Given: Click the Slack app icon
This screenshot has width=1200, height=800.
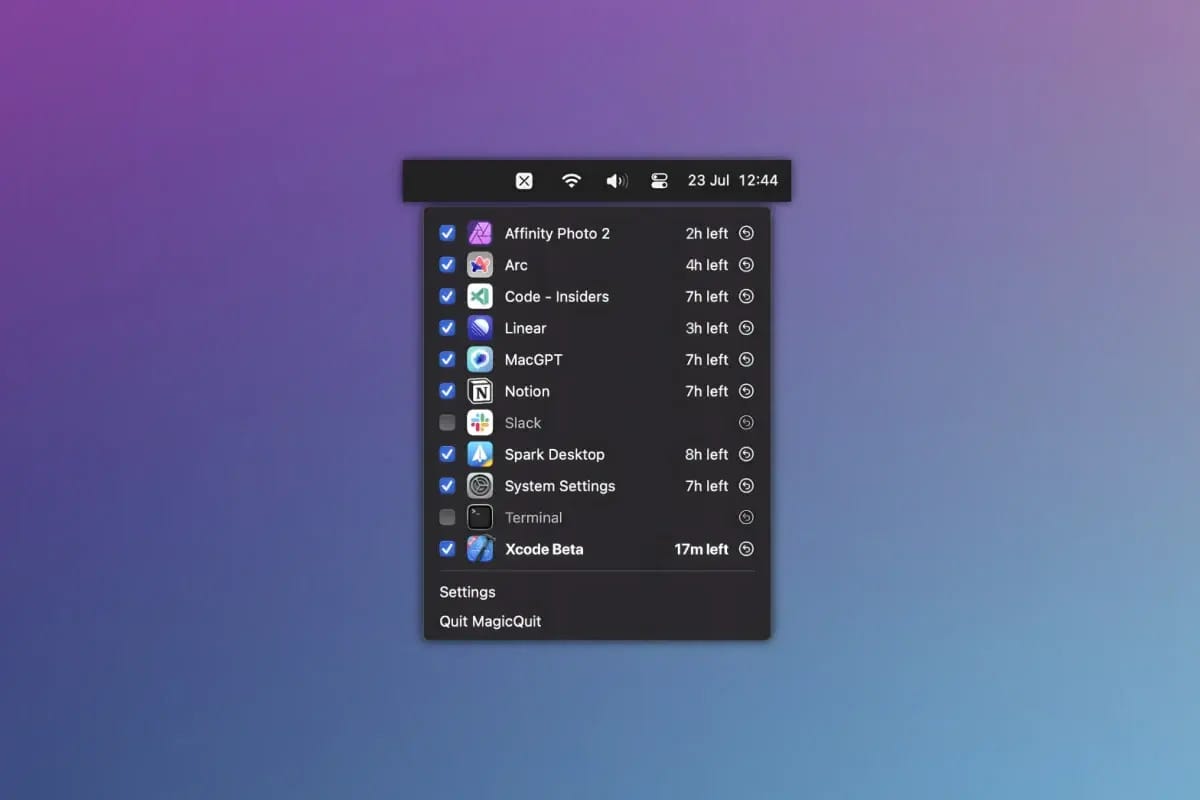Looking at the screenshot, I should pyautogui.click(x=480, y=423).
